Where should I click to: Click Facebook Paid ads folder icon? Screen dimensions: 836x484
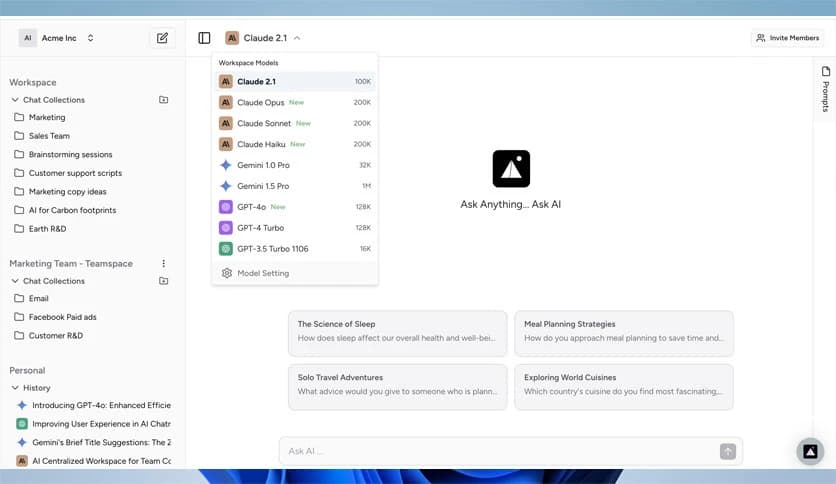point(19,317)
